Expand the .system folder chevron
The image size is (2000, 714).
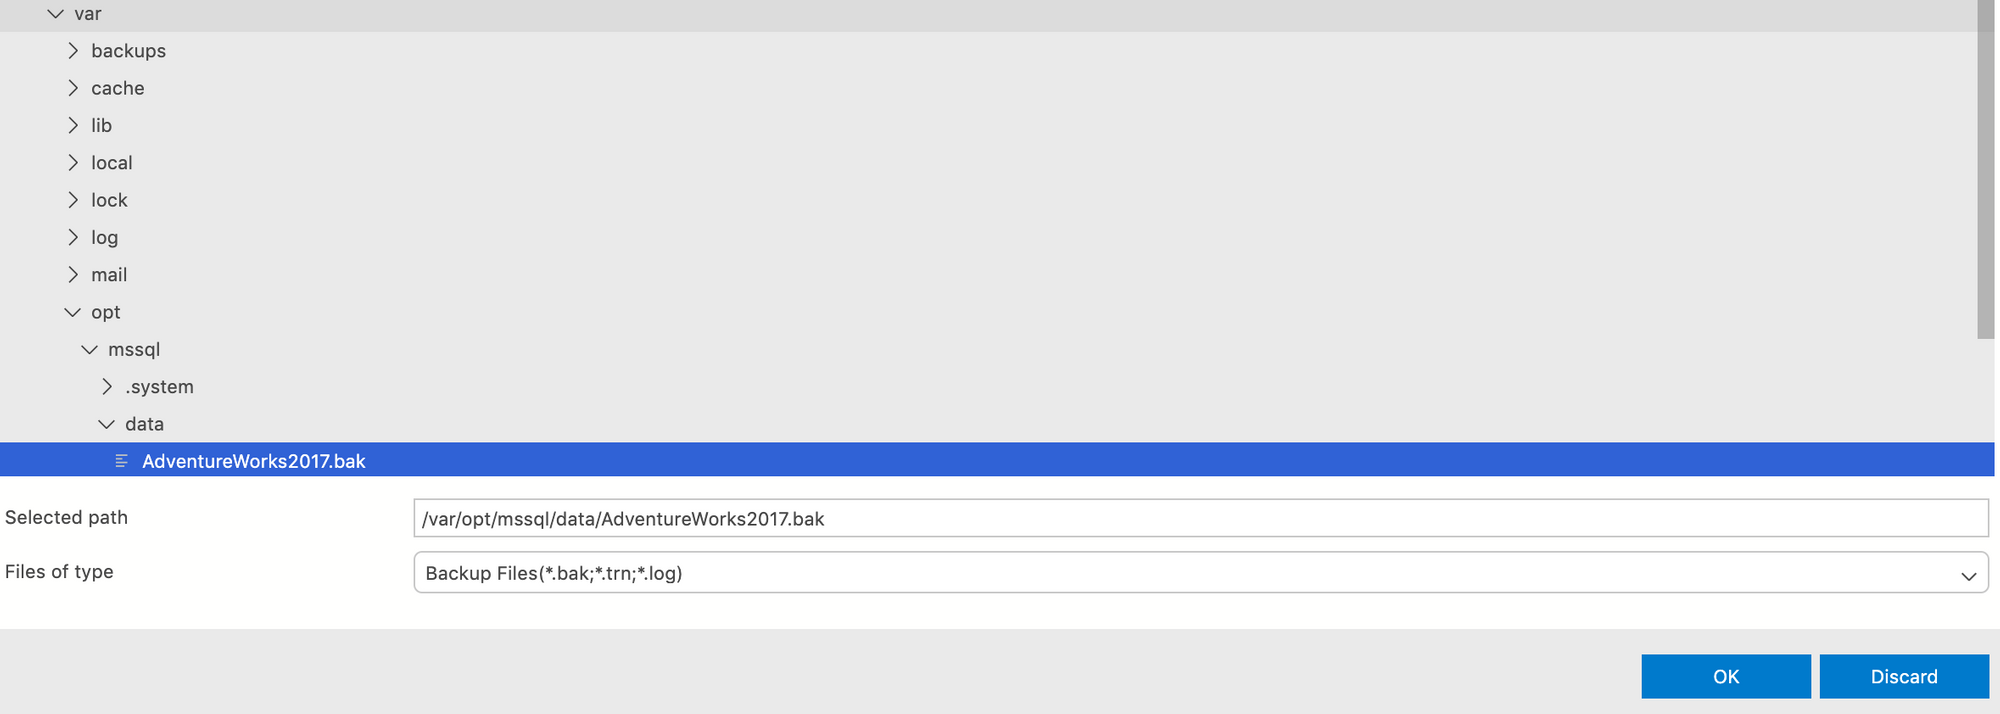(107, 386)
